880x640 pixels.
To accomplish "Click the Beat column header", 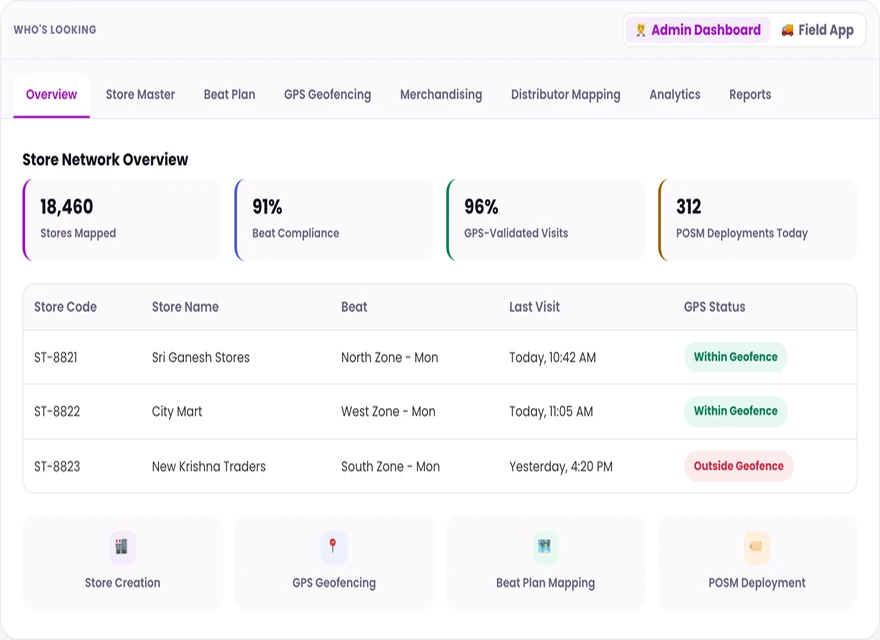I will coord(354,307).
